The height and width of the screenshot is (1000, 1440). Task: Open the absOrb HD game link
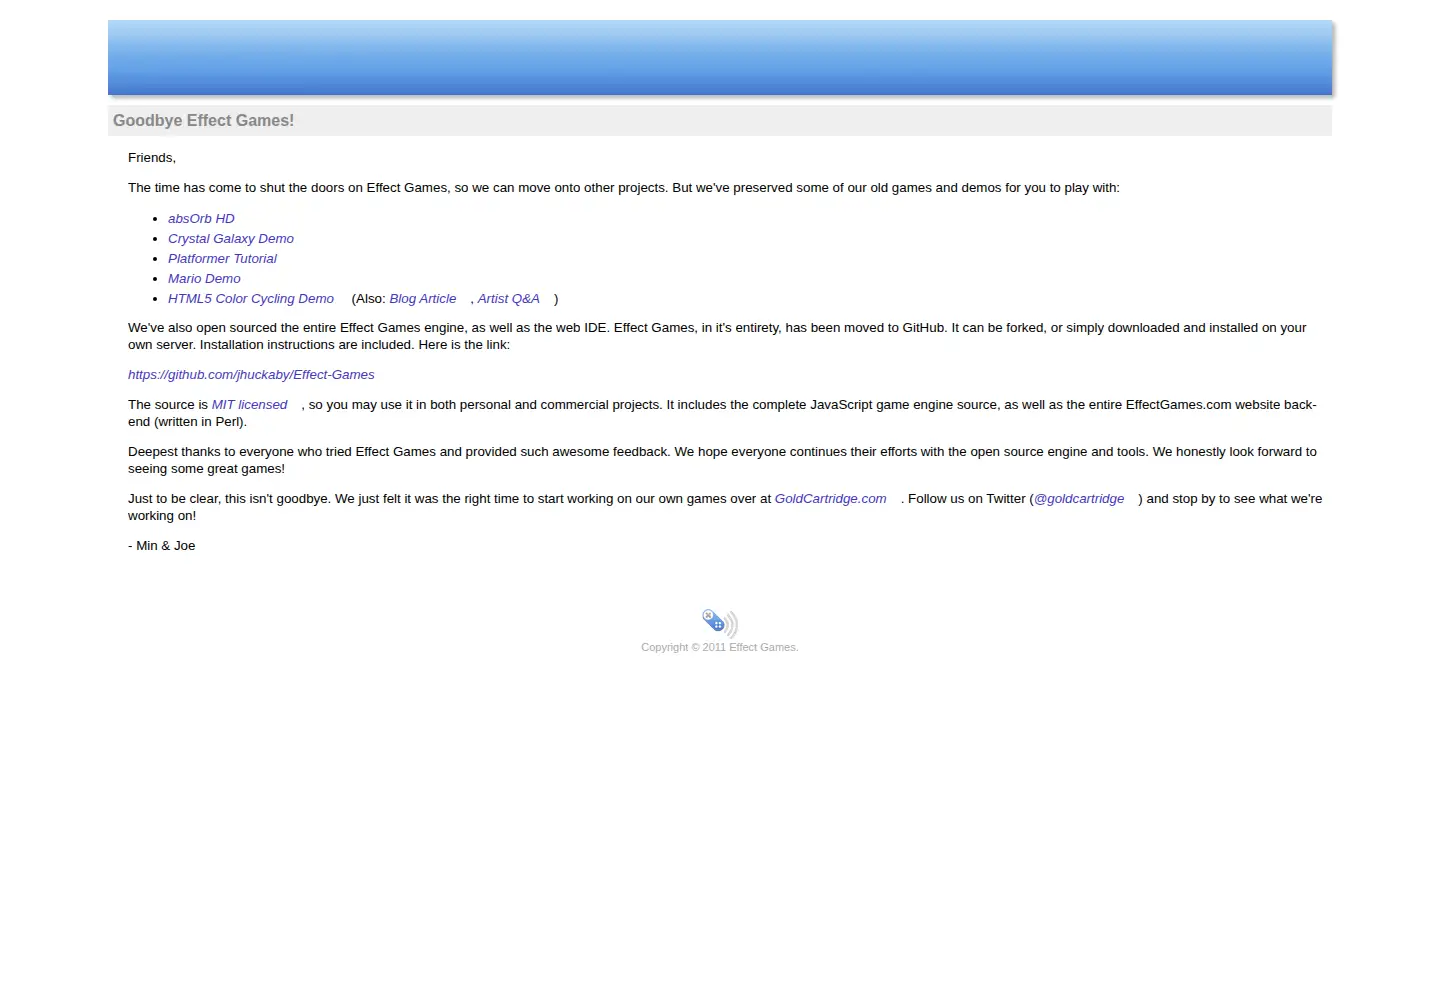pos(201,218)
